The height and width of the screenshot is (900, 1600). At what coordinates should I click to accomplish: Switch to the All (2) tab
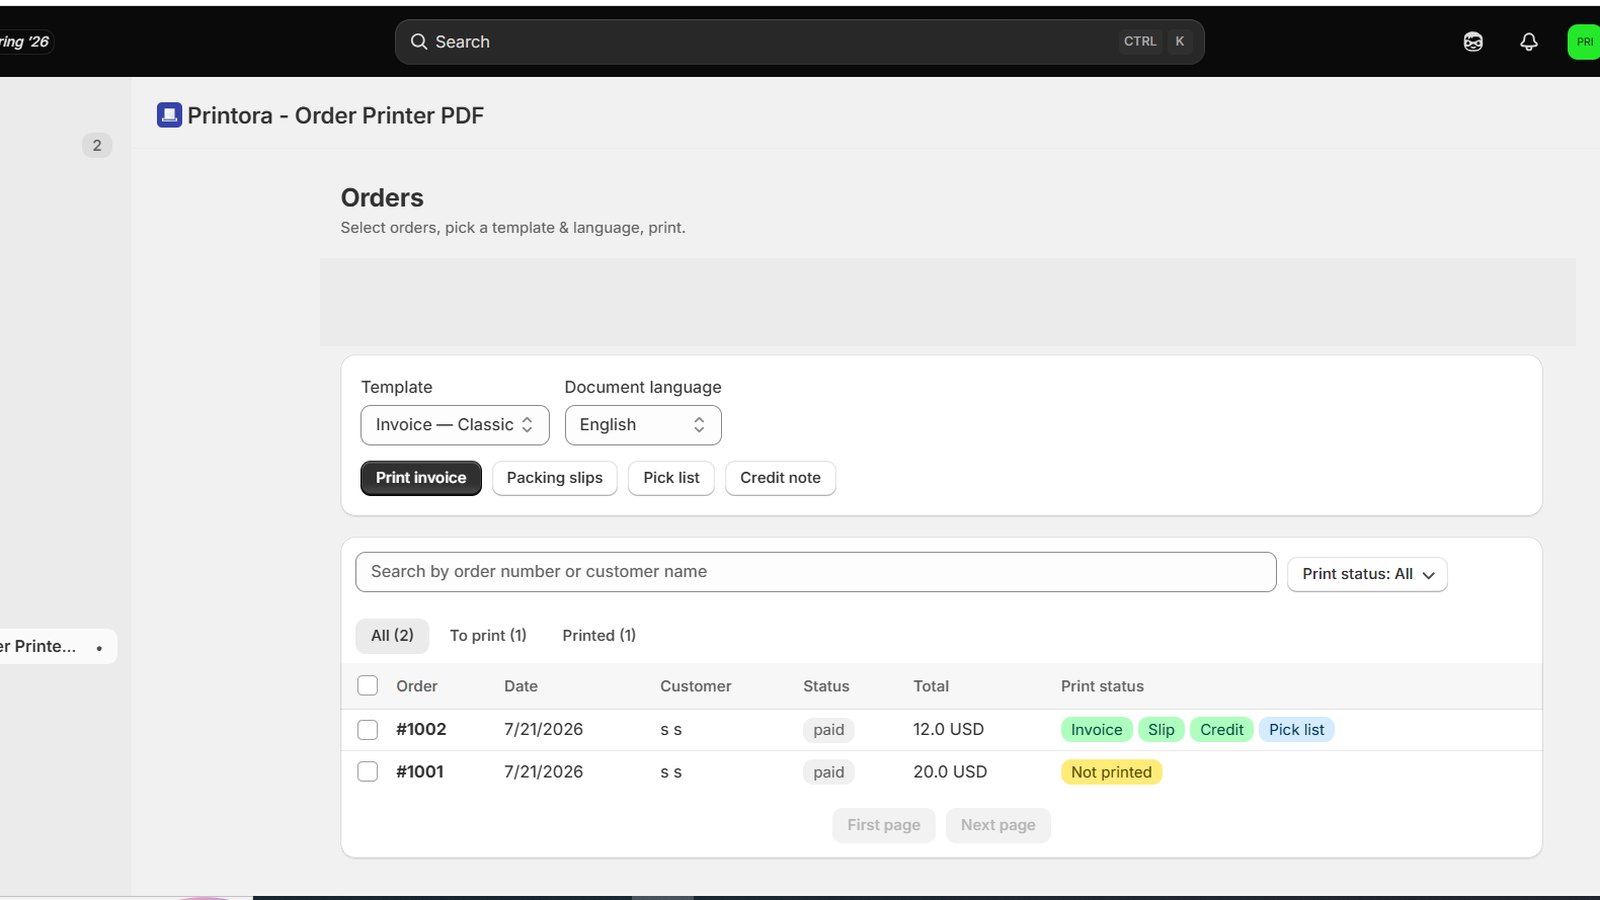pos(392,635)
